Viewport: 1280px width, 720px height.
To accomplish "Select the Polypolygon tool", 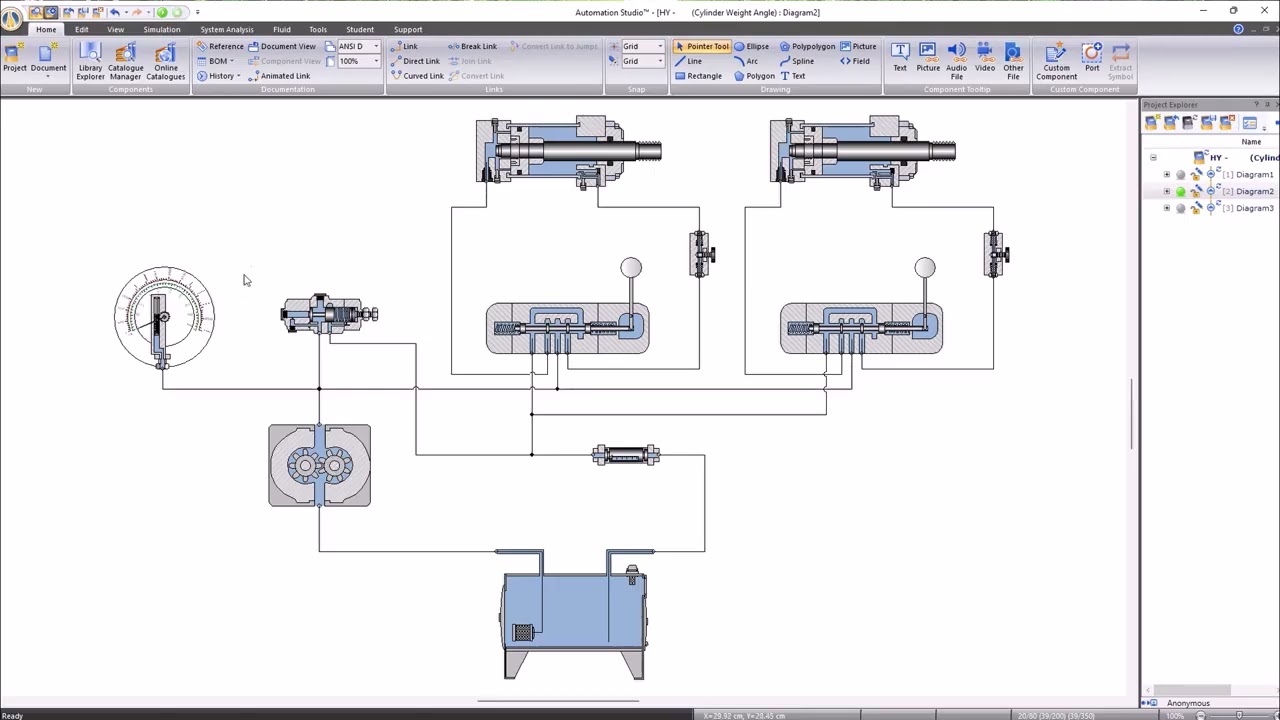I will coord(807,46).
